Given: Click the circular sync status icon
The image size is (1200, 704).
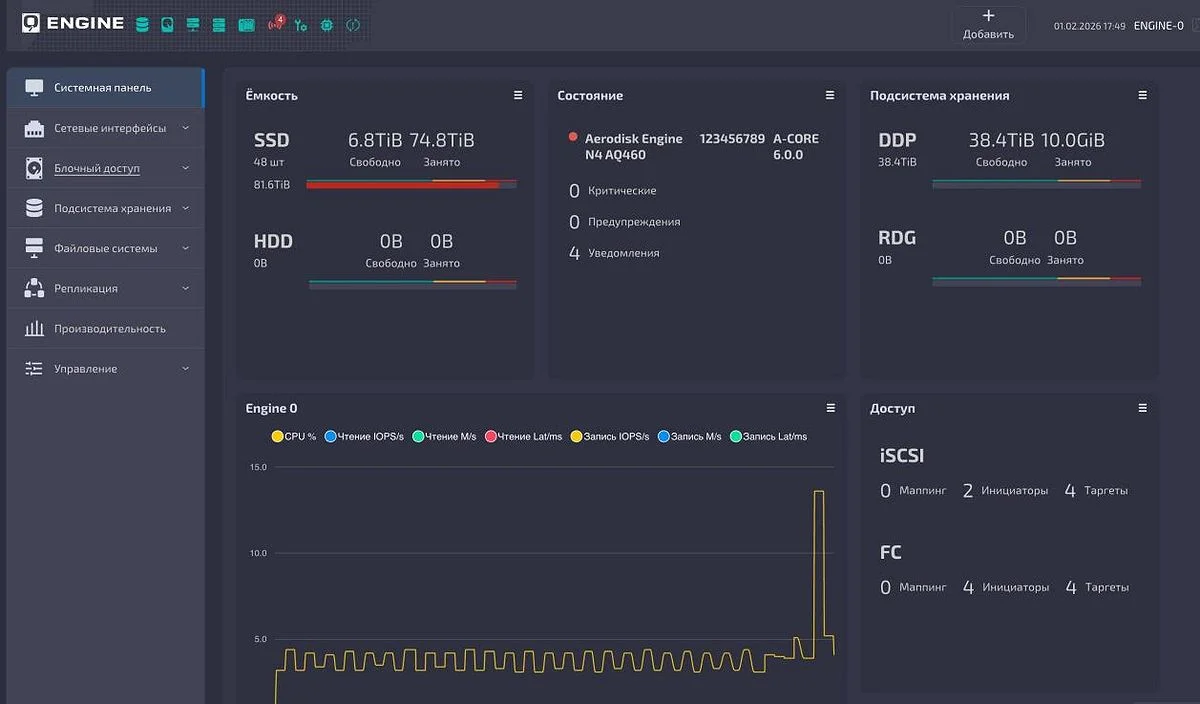Looking at the screenshot, I should [x=353, y=25].
